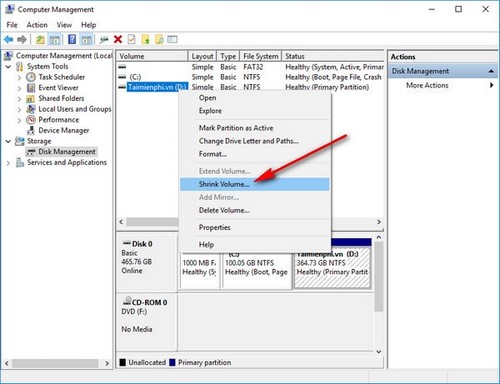Click the Computer Management root icon in tree
The width and height of the screenshot is (500, 384).
coord(9,56)
